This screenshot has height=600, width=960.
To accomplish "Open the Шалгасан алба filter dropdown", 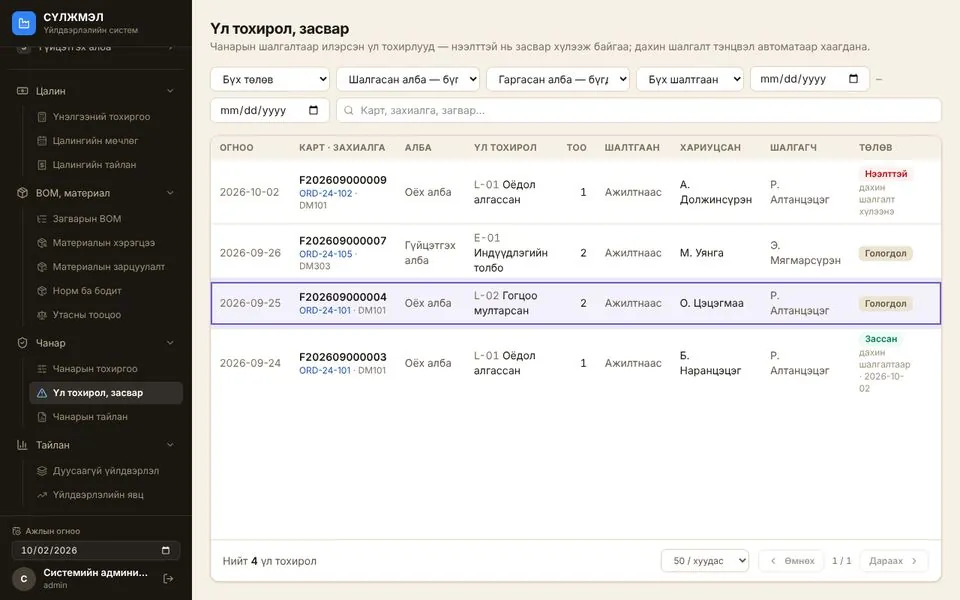I will pyautogui.click(x=408, y=79).
